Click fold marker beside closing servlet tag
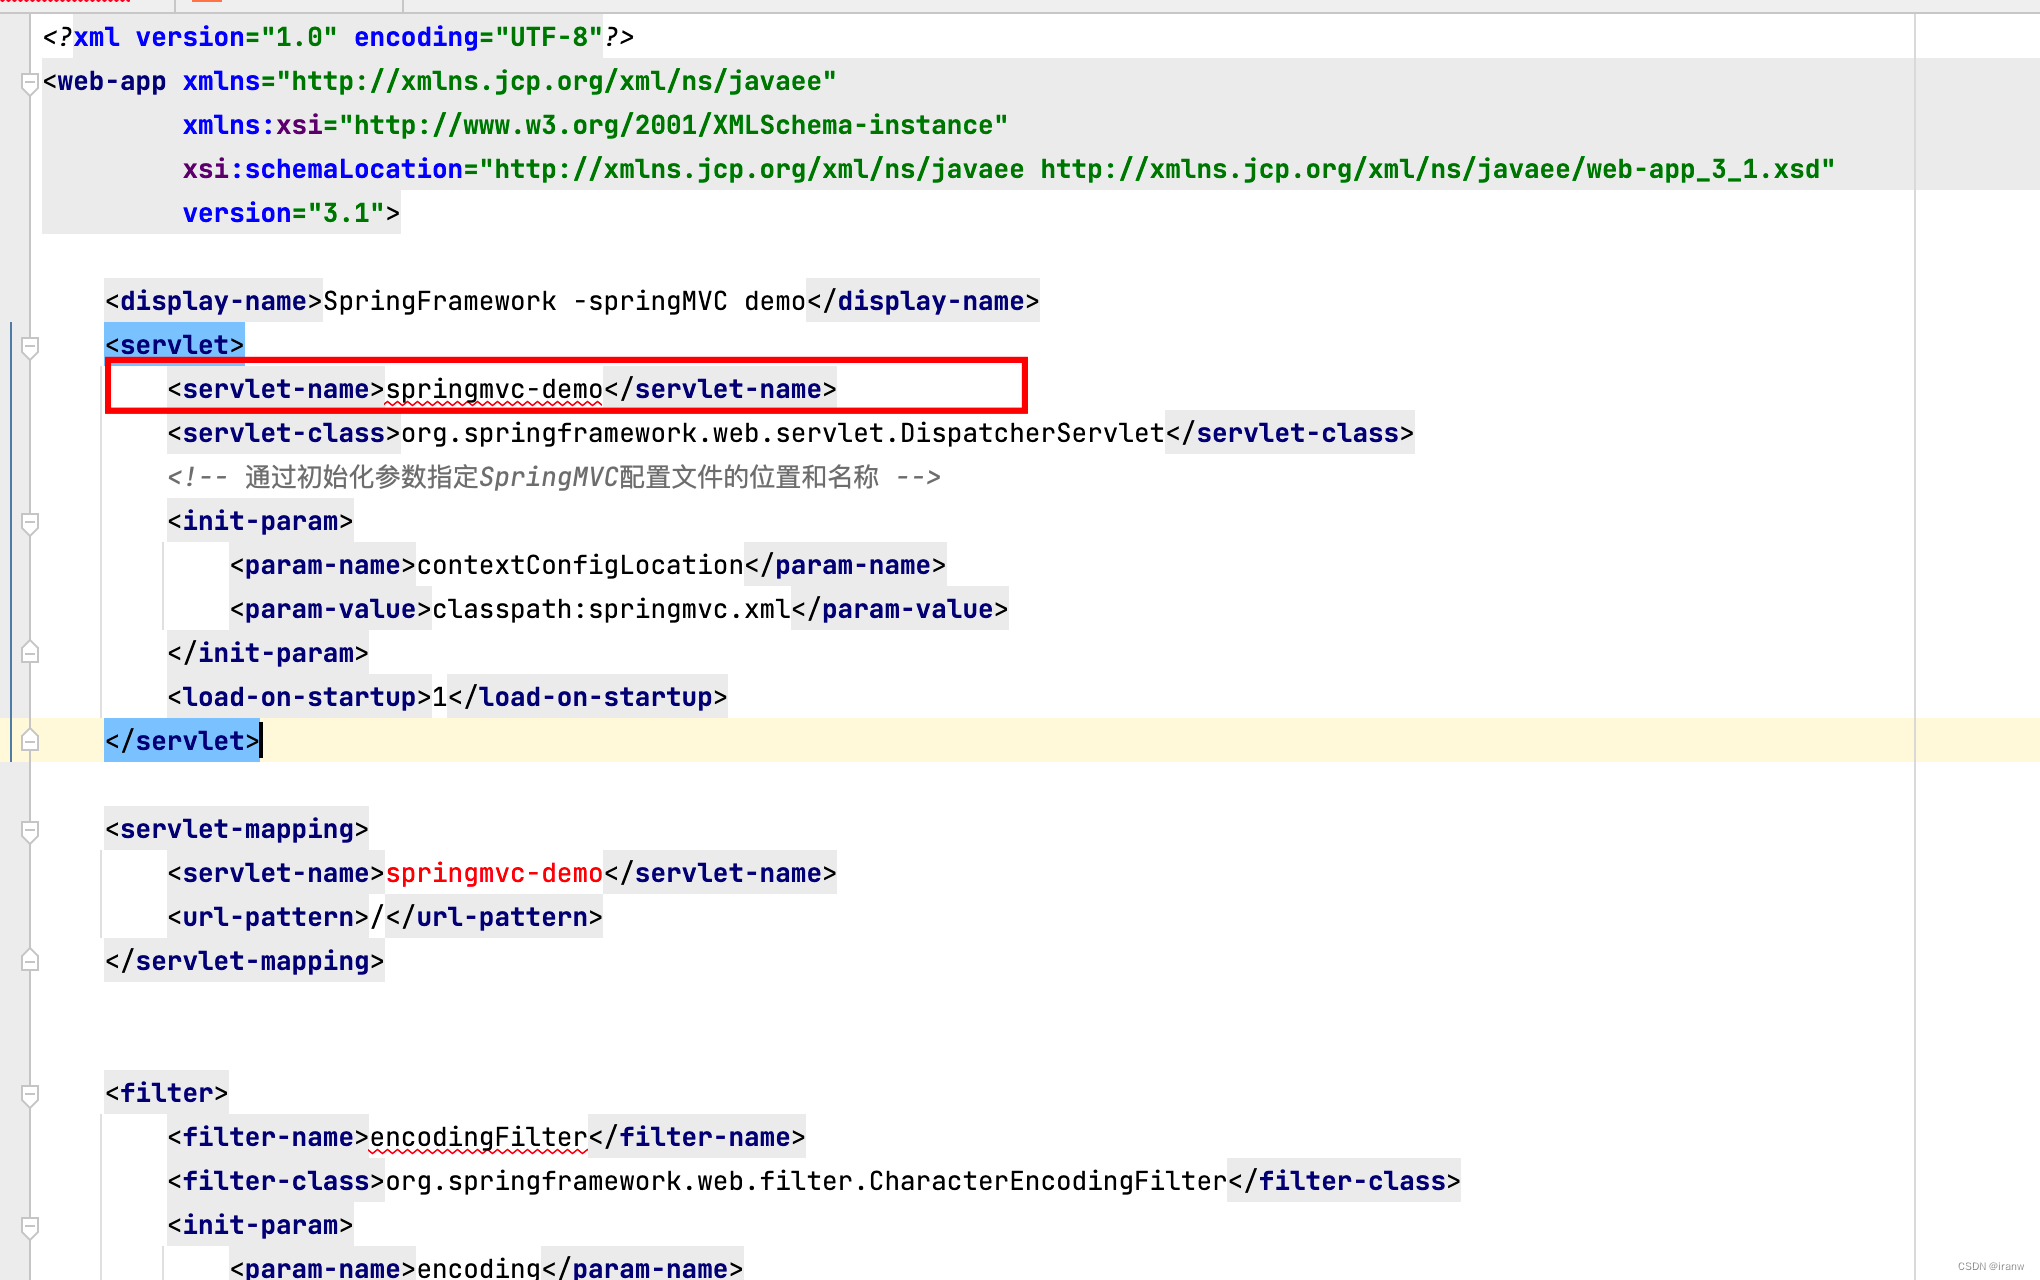 click(x=30, y=741)
